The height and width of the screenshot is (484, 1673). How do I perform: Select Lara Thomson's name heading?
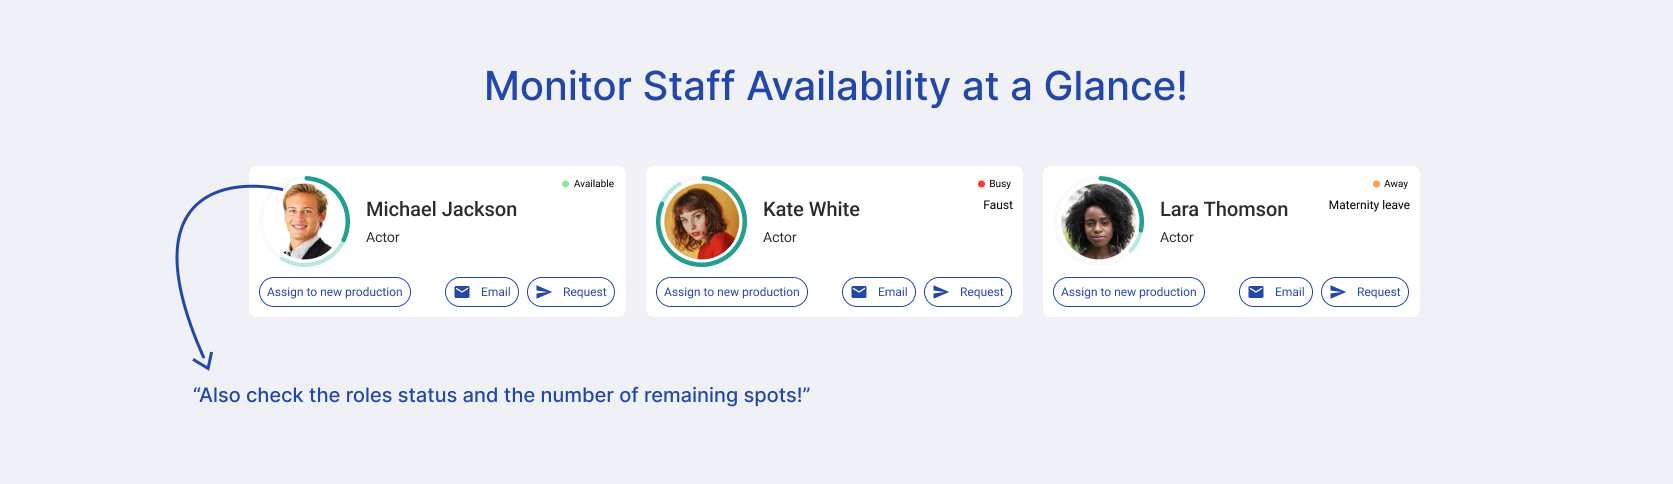click(1224, 209)
